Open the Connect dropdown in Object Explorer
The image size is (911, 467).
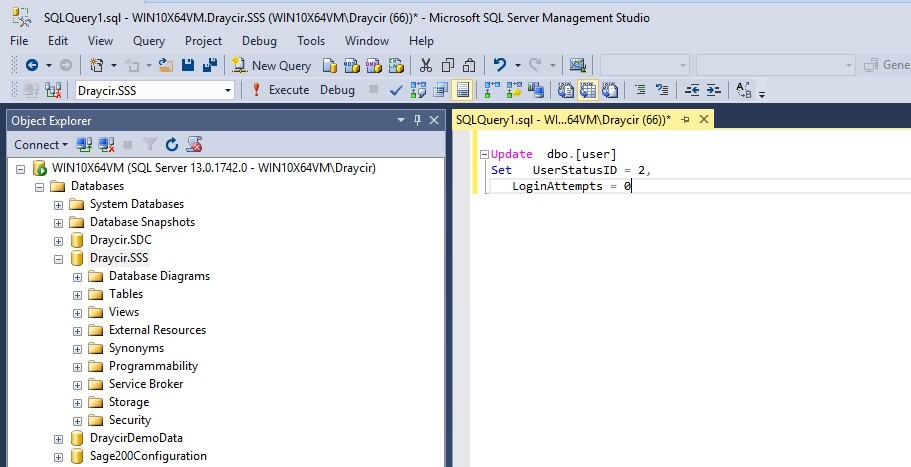pyautogui.click(x=41, y=145)
